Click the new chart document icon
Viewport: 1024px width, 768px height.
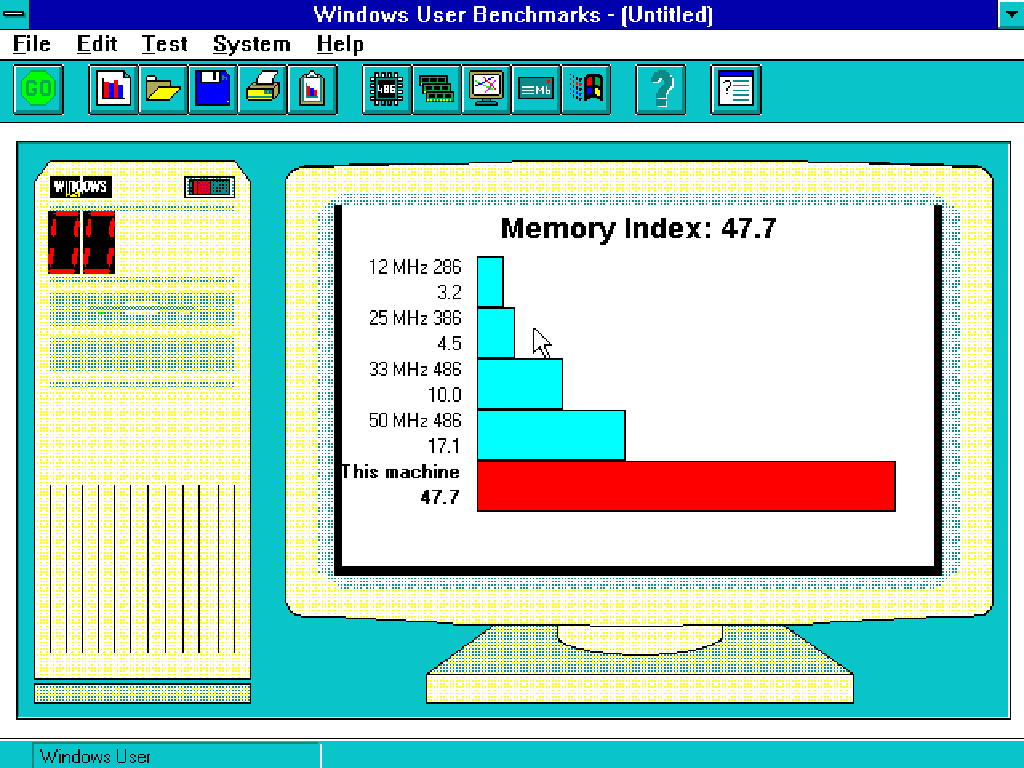[113, 89]
